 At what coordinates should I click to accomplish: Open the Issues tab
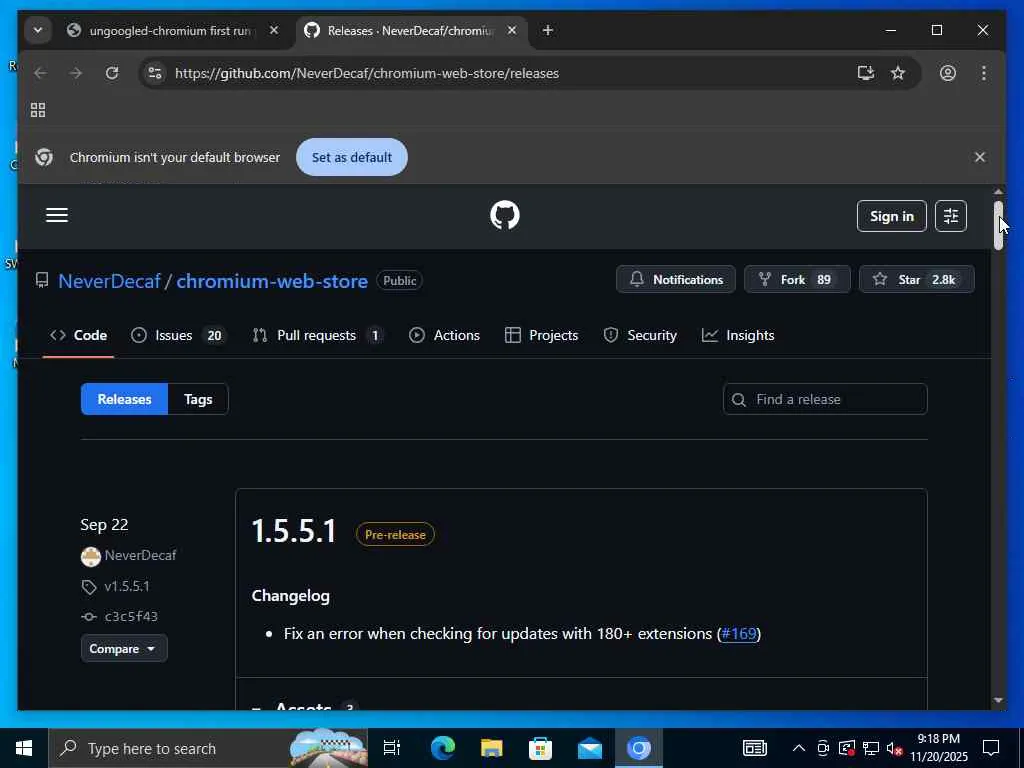tap(177, 335)
